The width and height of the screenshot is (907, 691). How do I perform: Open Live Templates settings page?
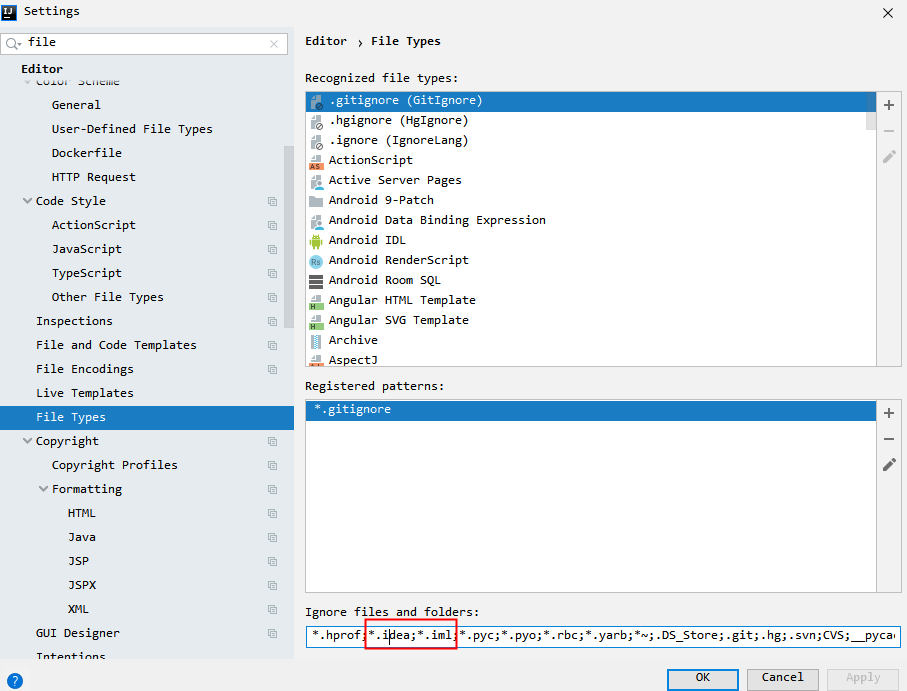coord(84,393)
